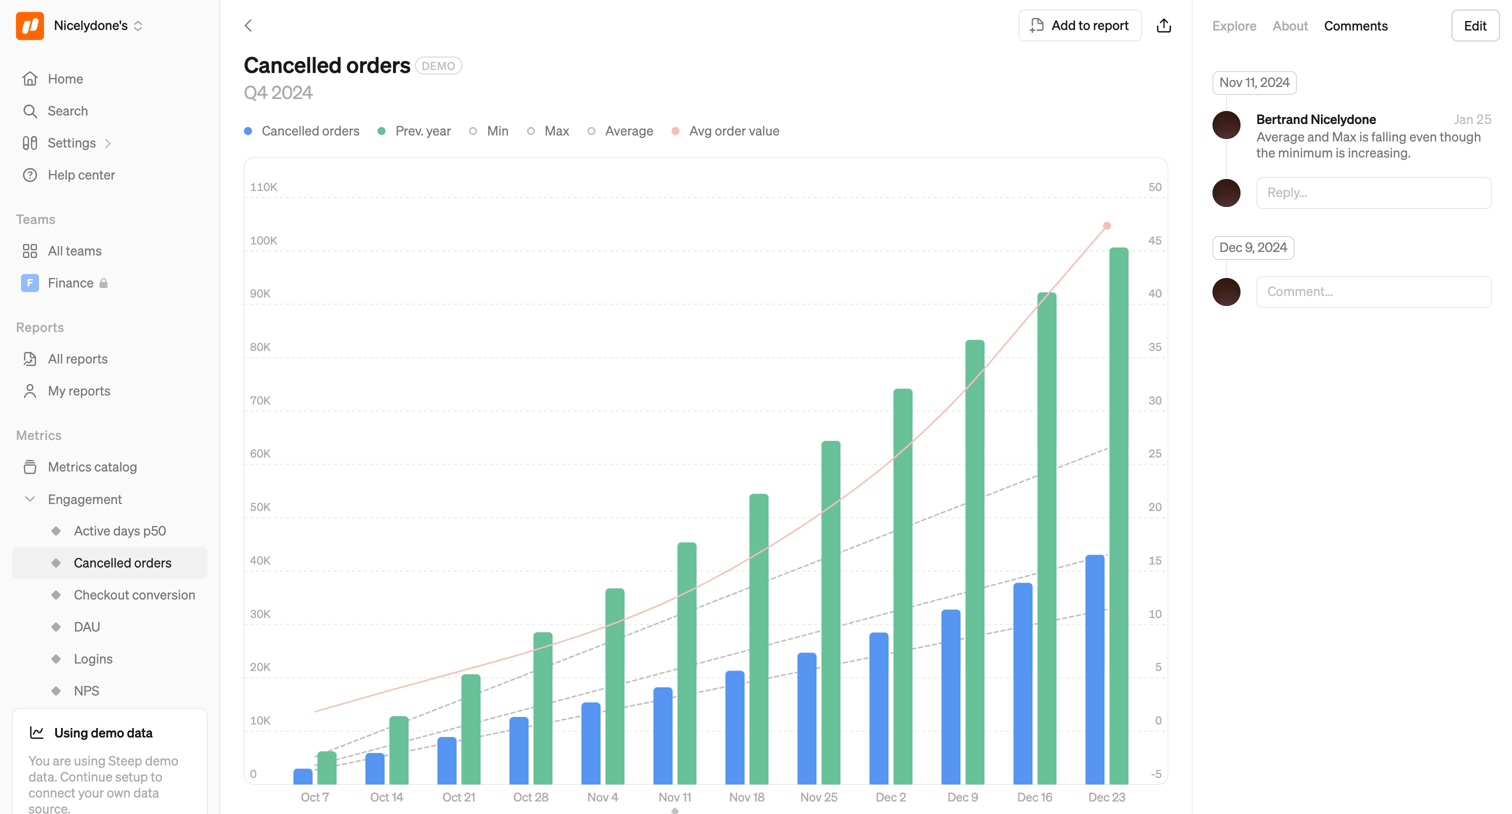Click the Reply input field
This screenshot has width=1512, height=814.
click(x=1374, y=193)
